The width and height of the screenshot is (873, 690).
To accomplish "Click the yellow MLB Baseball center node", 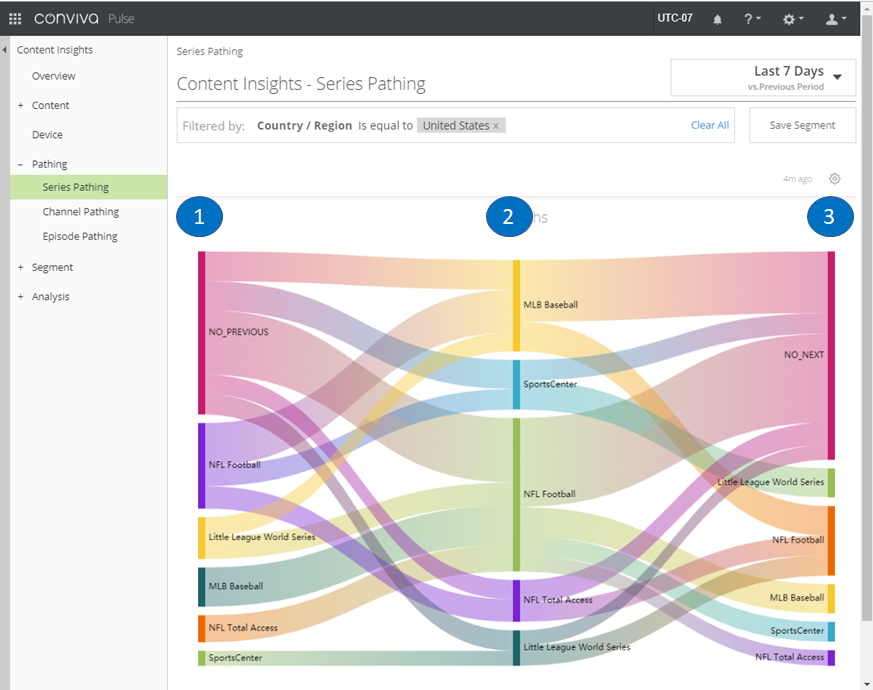I will [516, 306].
